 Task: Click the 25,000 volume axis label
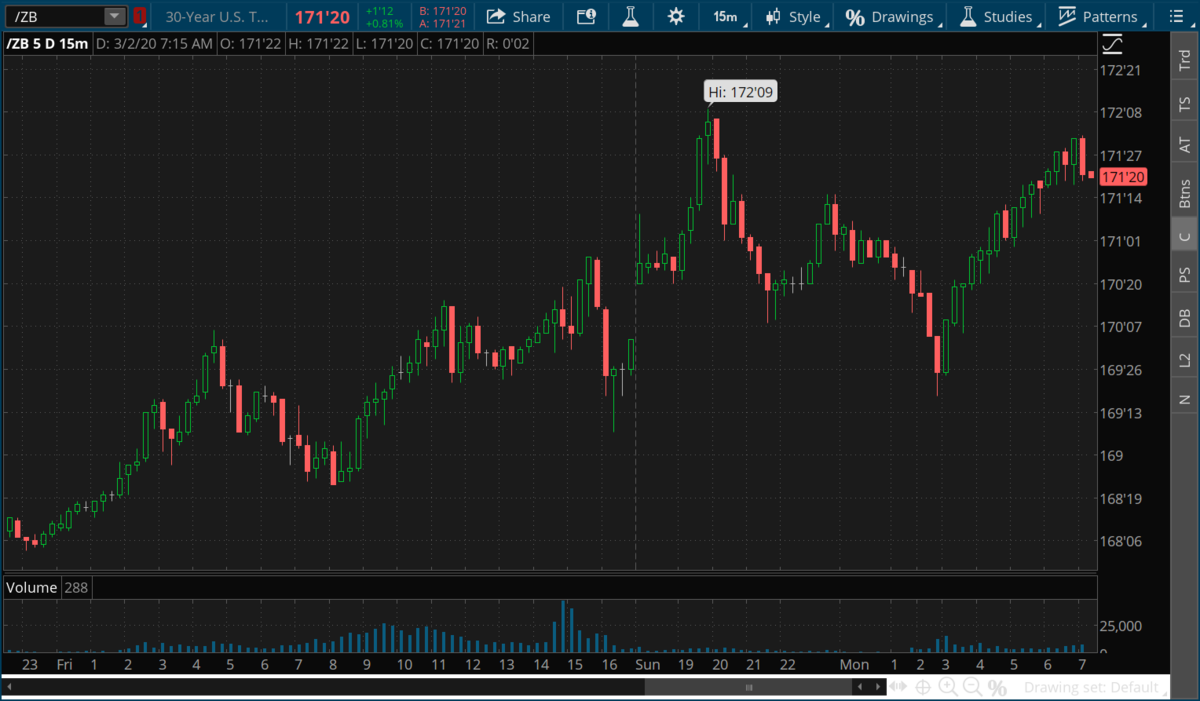click(1121, 626)
